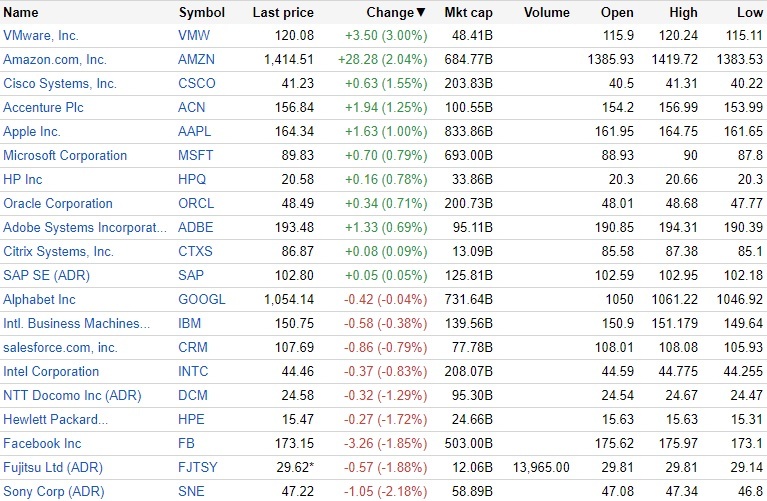This screenshot has height=501, width=767.
Task: Open Alphabet Inc company page
Action: click(x=39, y=300)
